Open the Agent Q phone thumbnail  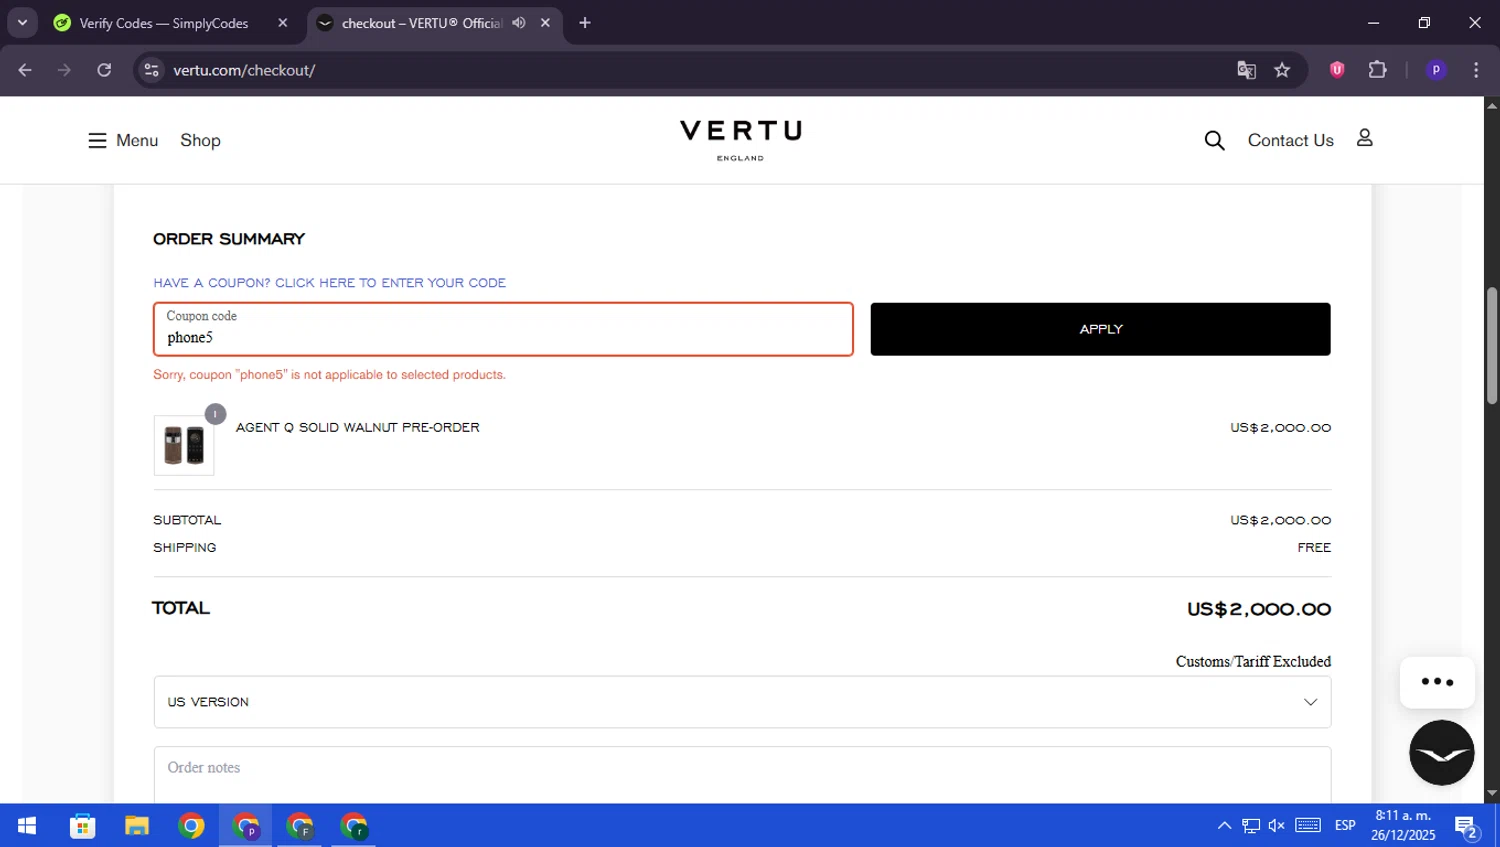[x=184, y=445]
